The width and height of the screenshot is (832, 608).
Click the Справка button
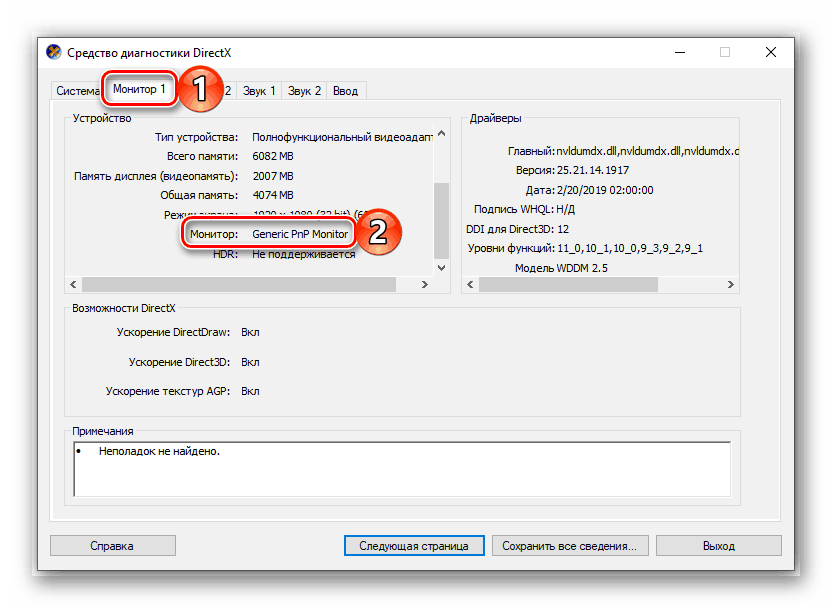[112, 545]
